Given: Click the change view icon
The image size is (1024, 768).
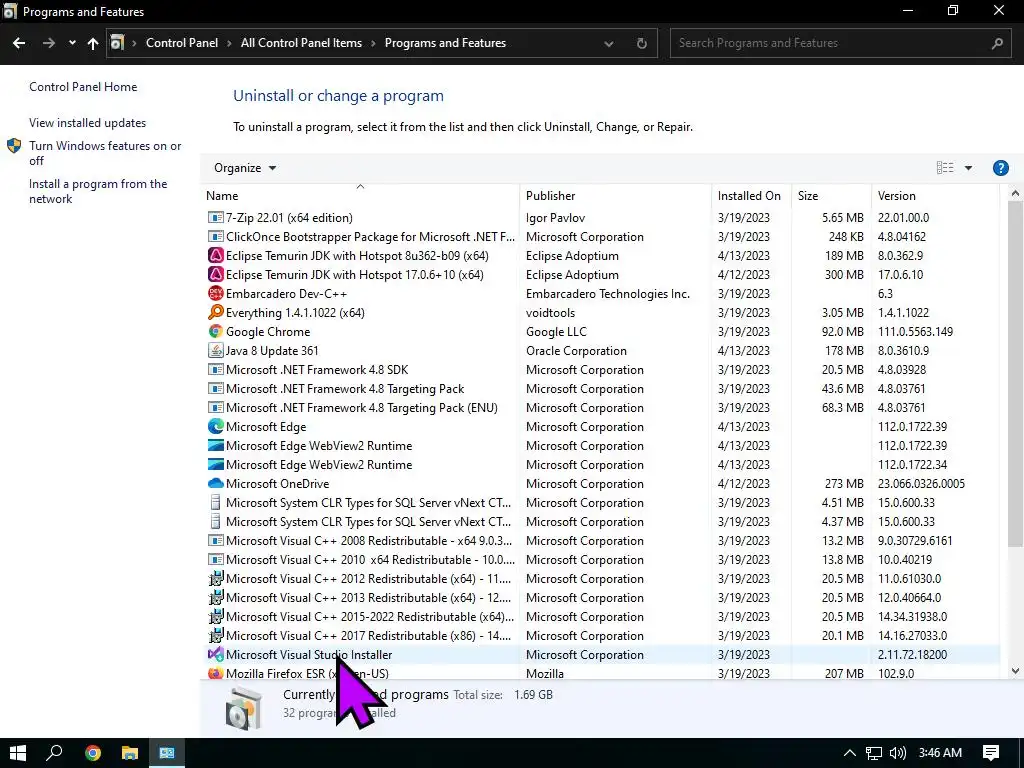Looking at the screenshot, I should pyautogui.click(x=945, y=168).
